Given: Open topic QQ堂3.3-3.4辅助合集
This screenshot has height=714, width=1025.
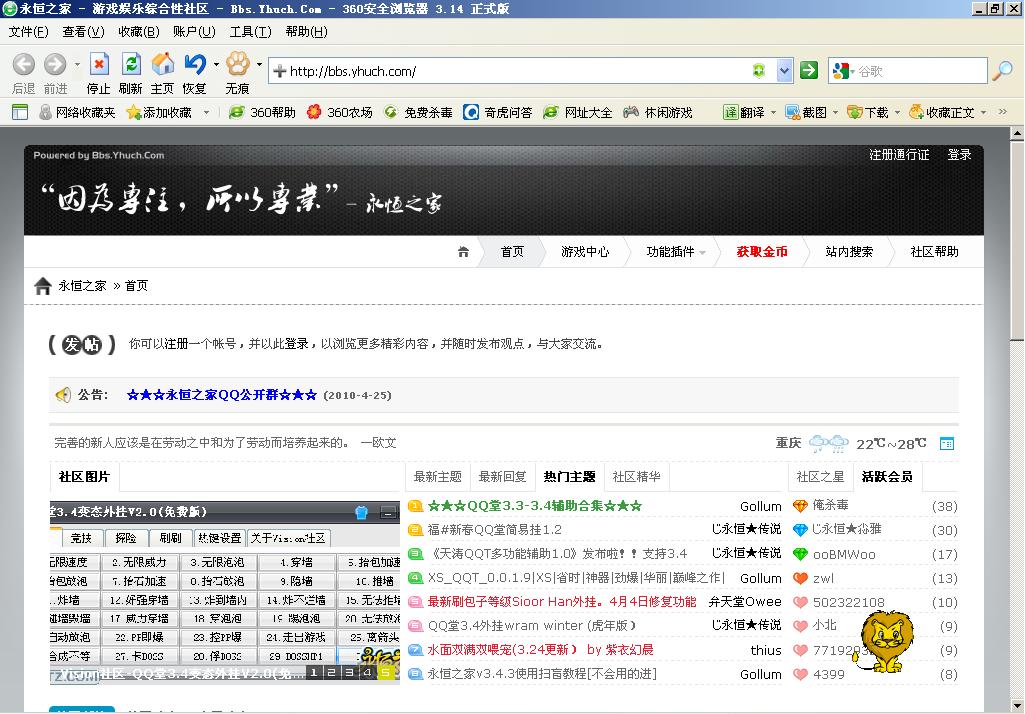Looking at the screenshot, I should point(535,505).
